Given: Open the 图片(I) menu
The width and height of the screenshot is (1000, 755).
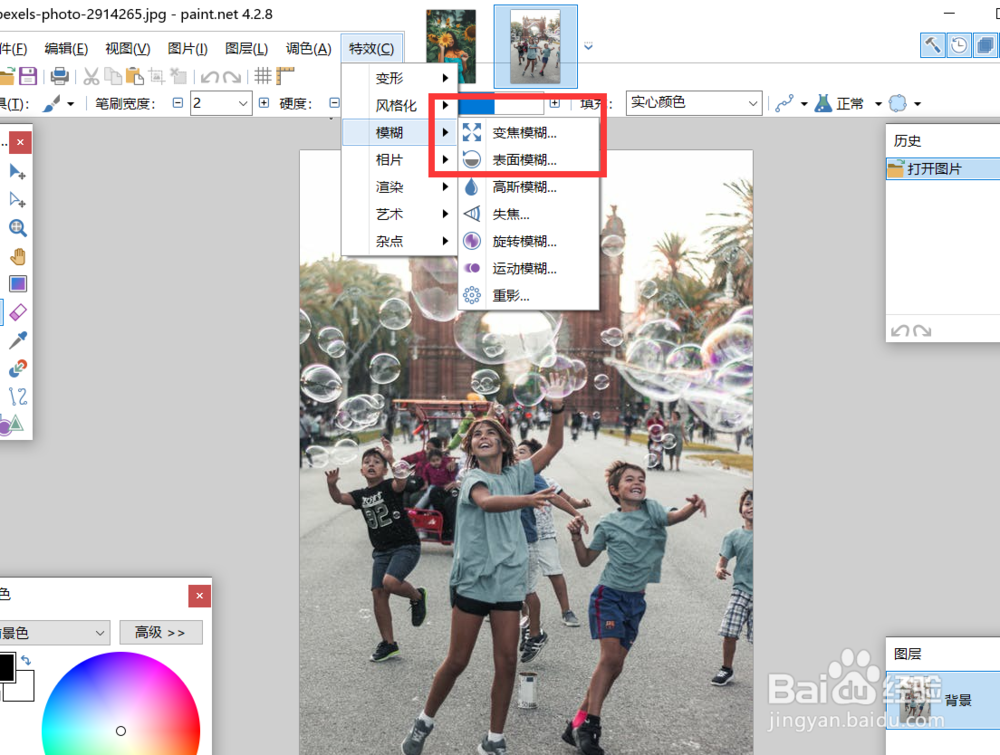Looking at the screenshot, I should (x=188, y=48).
